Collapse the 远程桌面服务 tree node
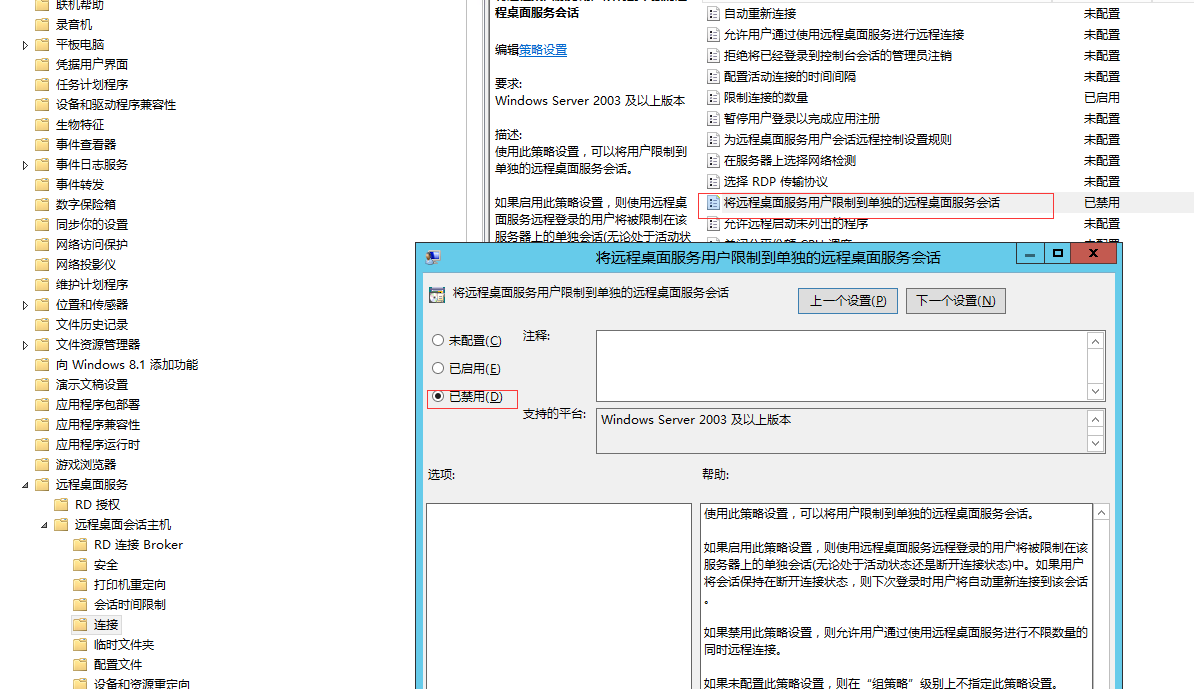The image size is (1194, 689). coord(25,485)
